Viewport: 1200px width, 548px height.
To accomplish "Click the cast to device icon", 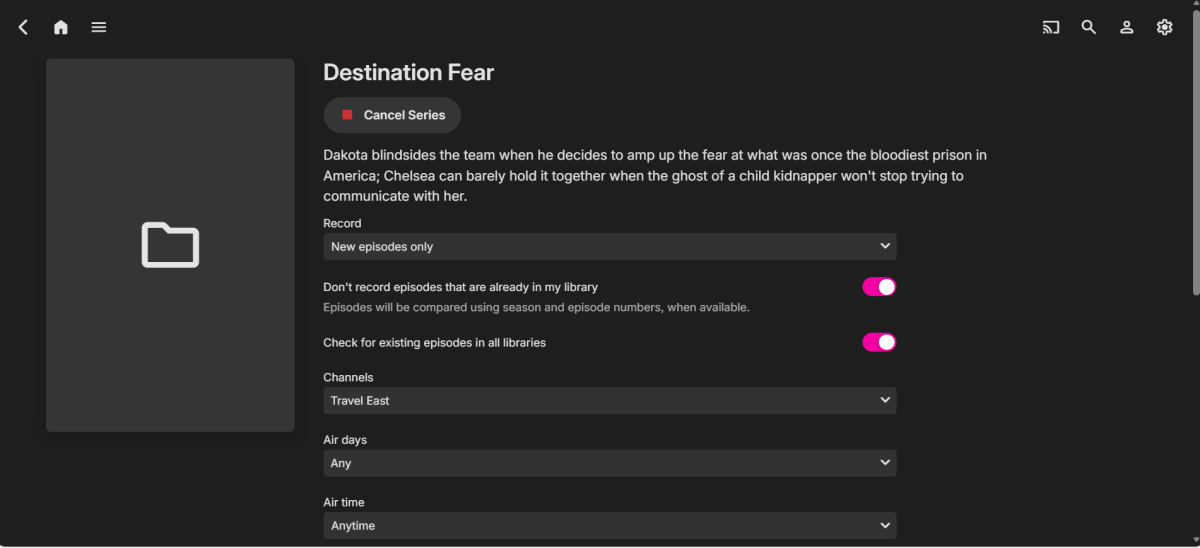I will 1051,27.
